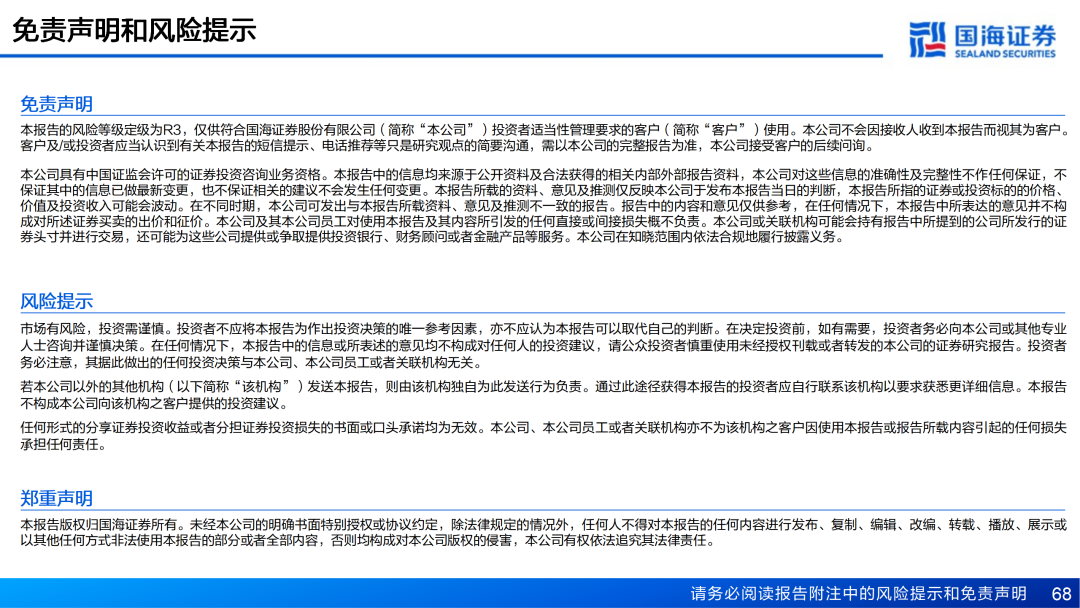1080x608 pixels.
Task: Click the 风险提示 section heading
Action: pyautogui.click(x=56, y=301)
